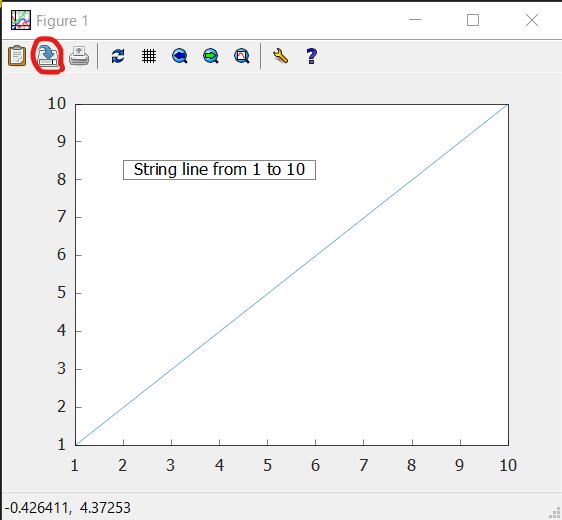Click the gnuplot Figure 1 window icon
This screenshot has height=520, width=562.
click(20, 20)
